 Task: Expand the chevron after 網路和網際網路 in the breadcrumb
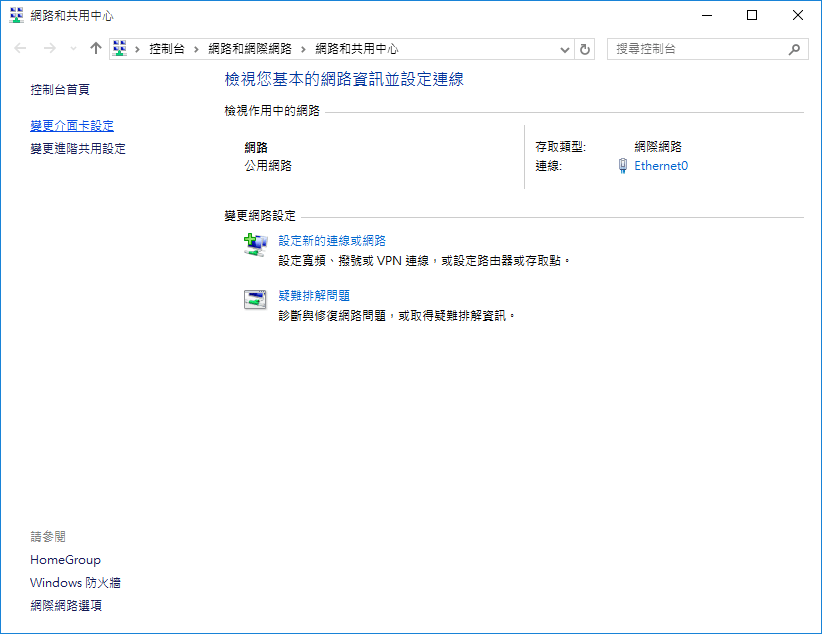pyautogui.click(x=303, y=49)
